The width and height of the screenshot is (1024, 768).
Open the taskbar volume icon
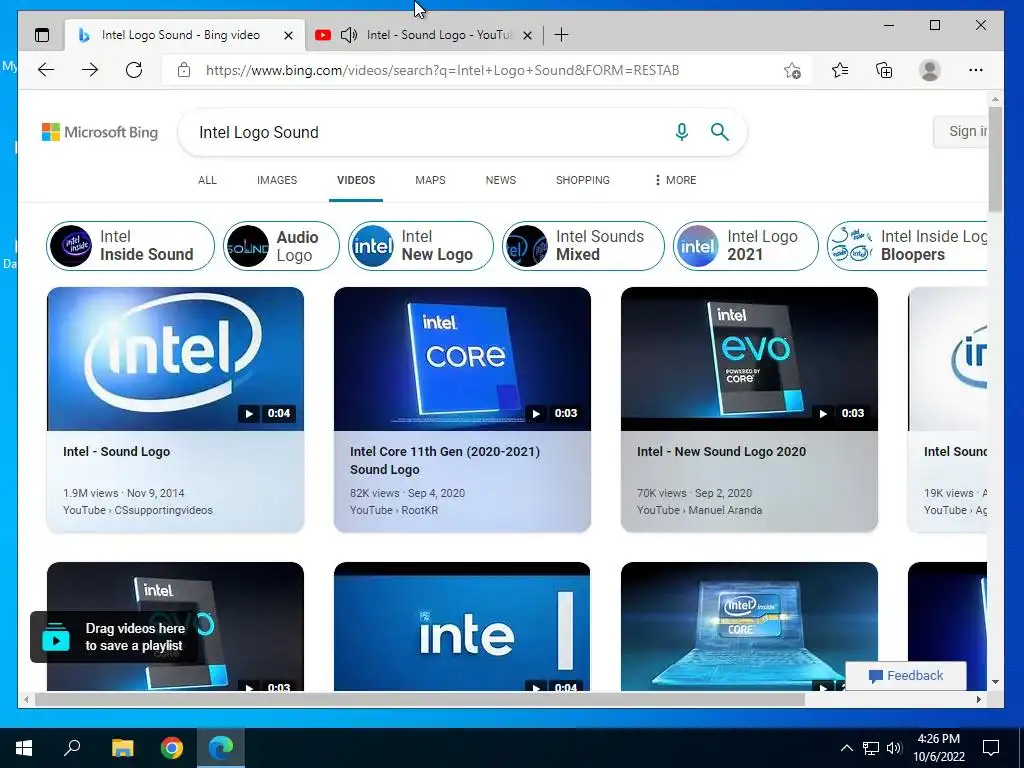pyautogui.click(x=894, y=748)
